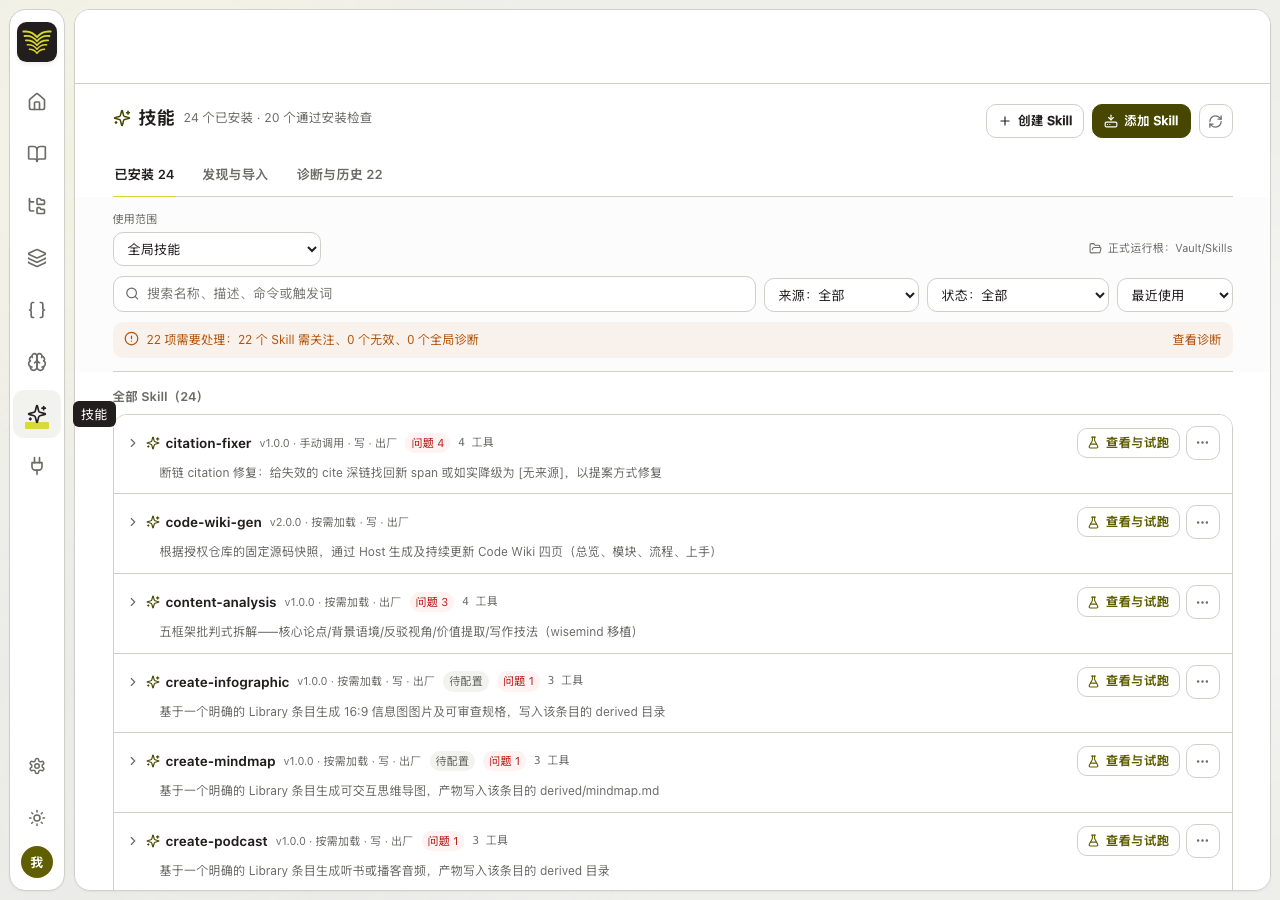Viewport: 1280px width, 900px height.
Task: Open the stacked layers icon in sidebar
Action: [x=37, y=258]
